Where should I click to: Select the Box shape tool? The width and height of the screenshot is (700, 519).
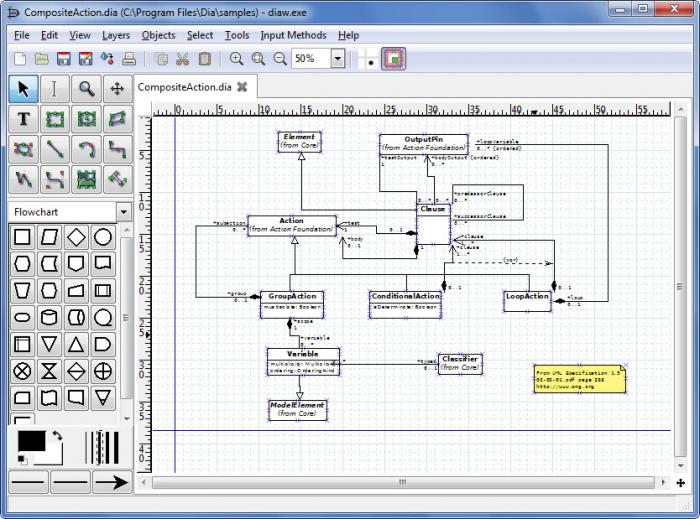click(55, 119)
